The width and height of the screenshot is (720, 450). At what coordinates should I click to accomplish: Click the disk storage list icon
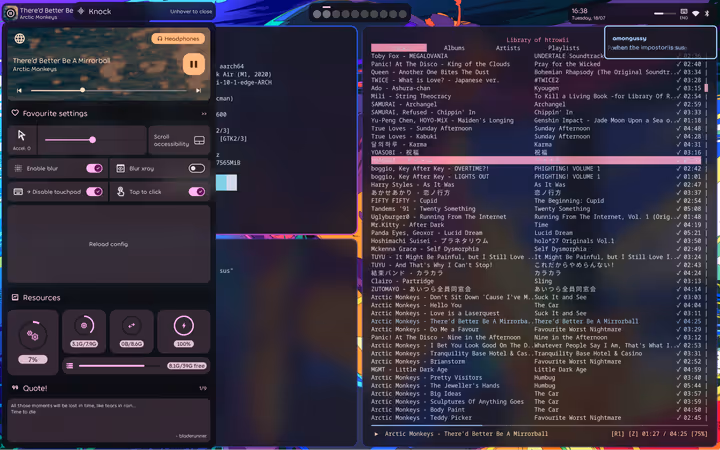(x=70, y=366)
